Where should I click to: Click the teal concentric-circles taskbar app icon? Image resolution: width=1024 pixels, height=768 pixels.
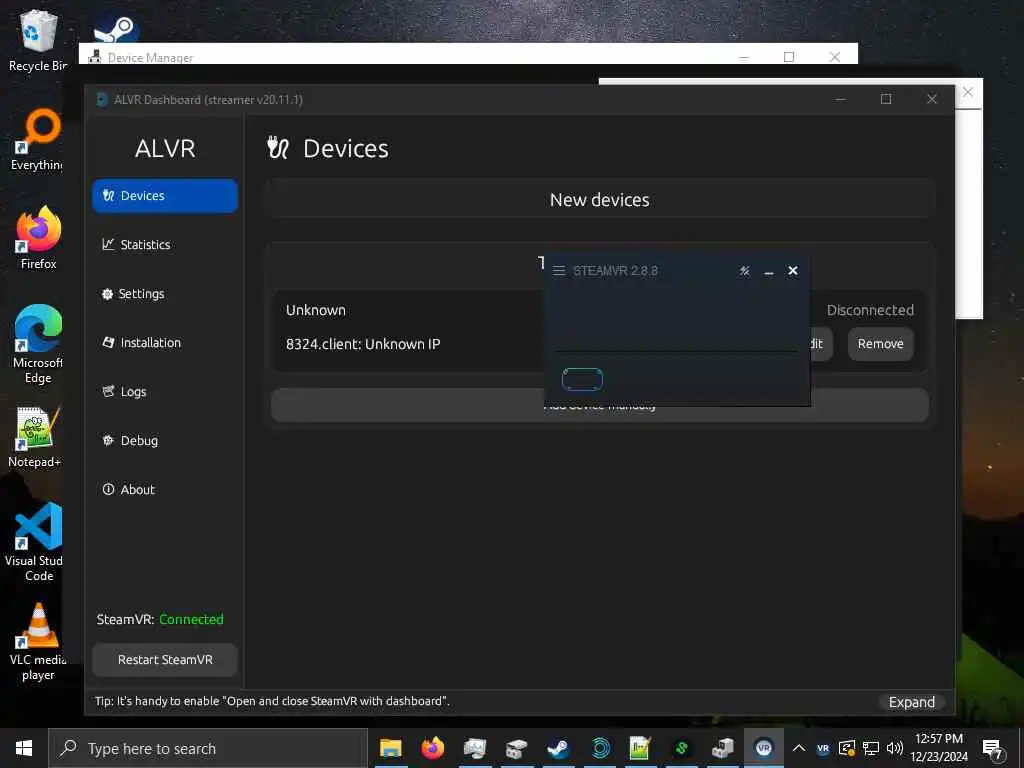pos(600,748)
